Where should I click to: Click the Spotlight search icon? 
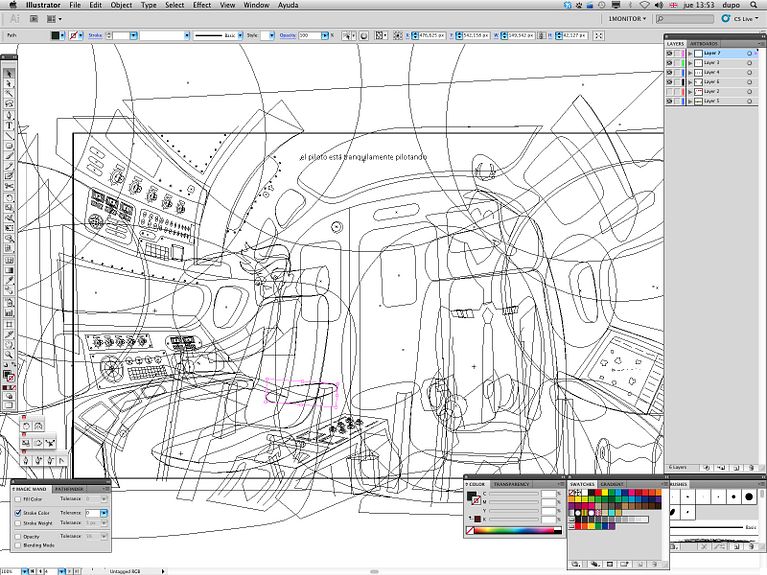(754, 5)
